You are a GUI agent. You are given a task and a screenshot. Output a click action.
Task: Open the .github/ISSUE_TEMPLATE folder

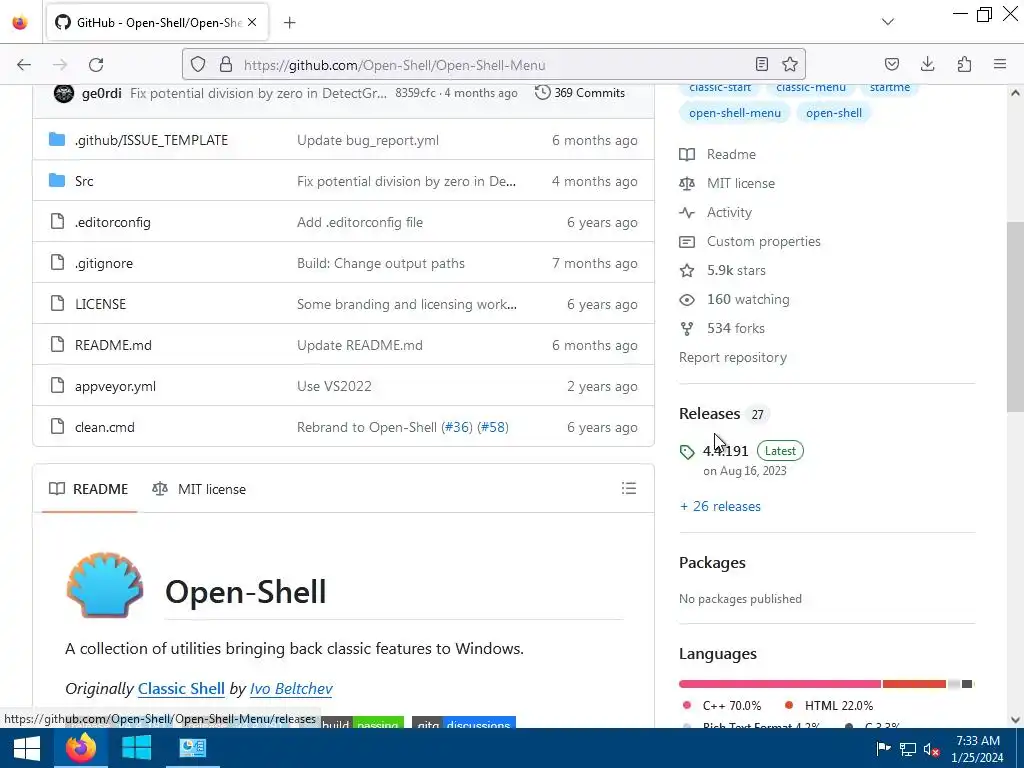tap(152, 140)
